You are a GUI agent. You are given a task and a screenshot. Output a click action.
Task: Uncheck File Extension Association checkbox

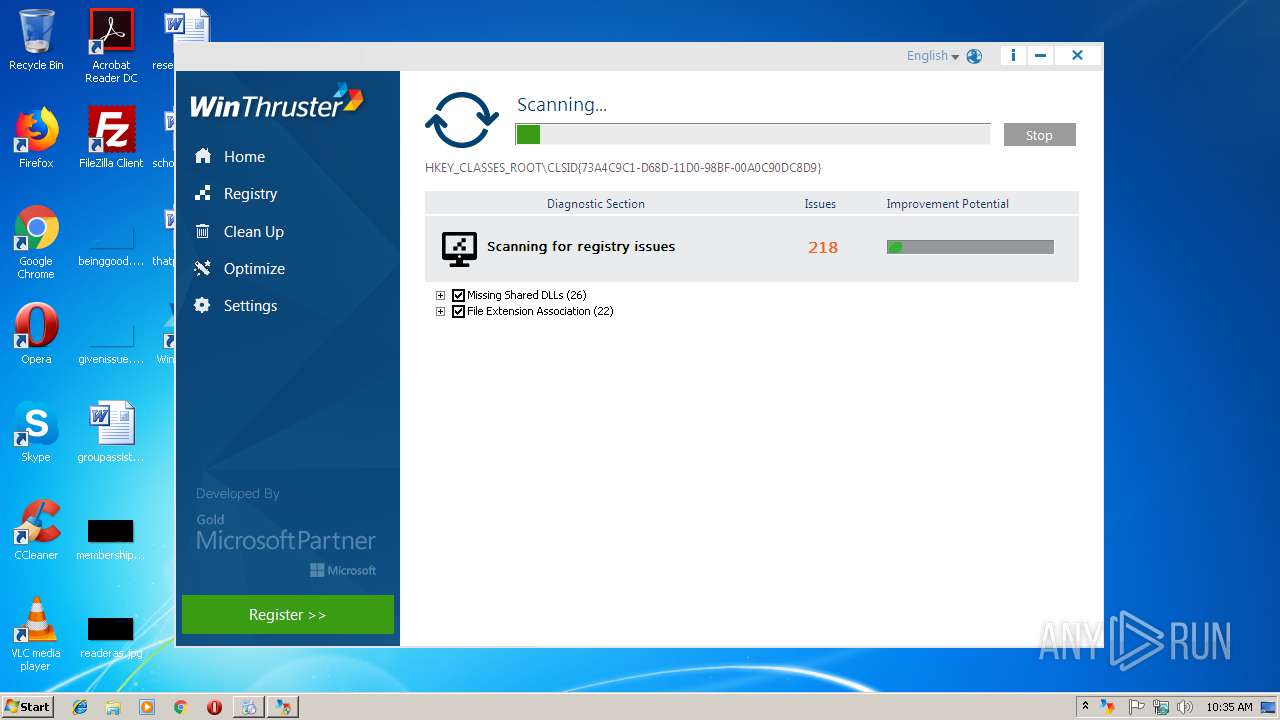(x=458, y=311)
